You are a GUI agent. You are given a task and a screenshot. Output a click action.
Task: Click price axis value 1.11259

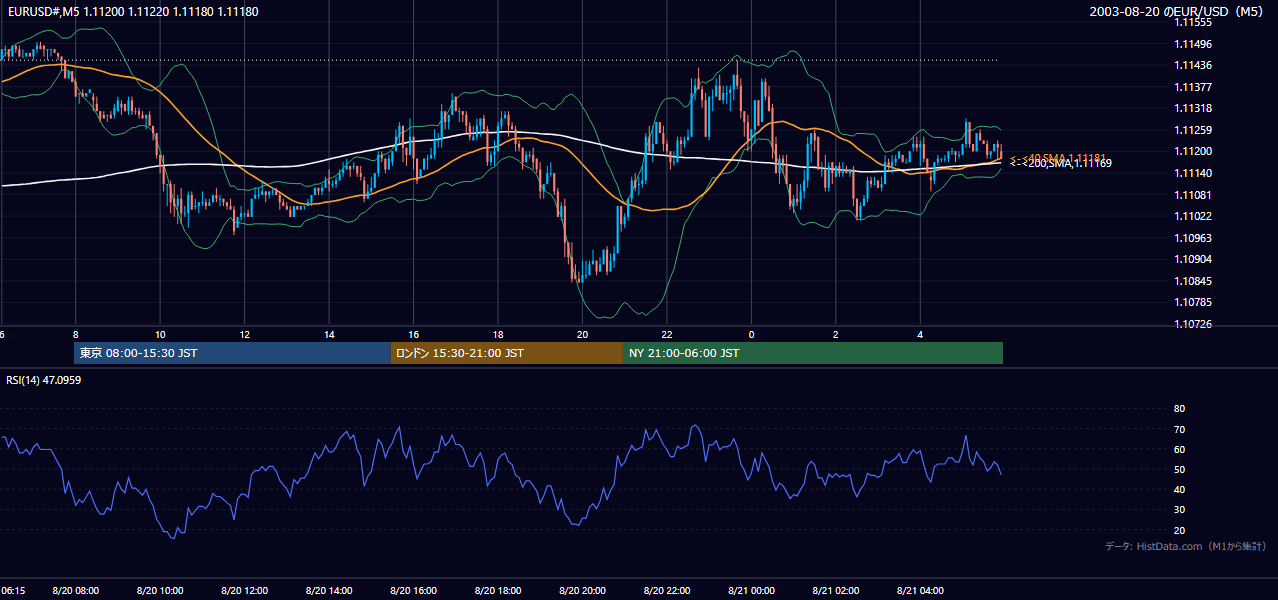[x=1193, y=130]
